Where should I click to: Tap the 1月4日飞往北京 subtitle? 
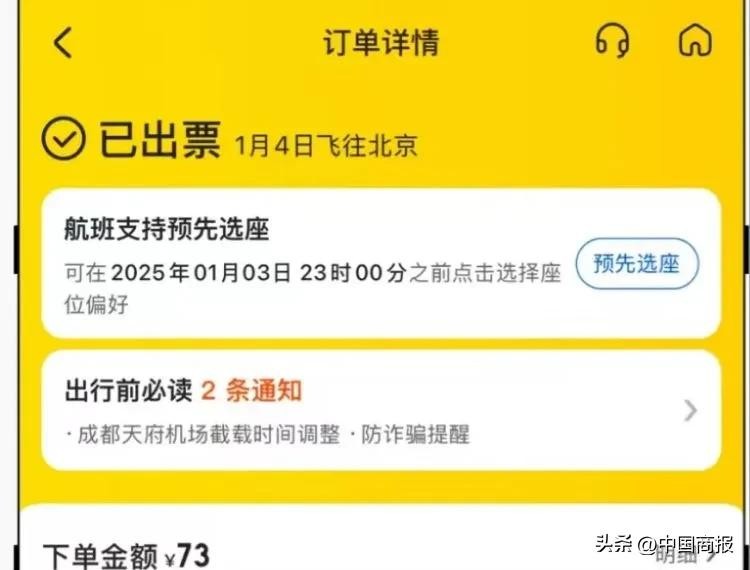(x=326, y=145)
